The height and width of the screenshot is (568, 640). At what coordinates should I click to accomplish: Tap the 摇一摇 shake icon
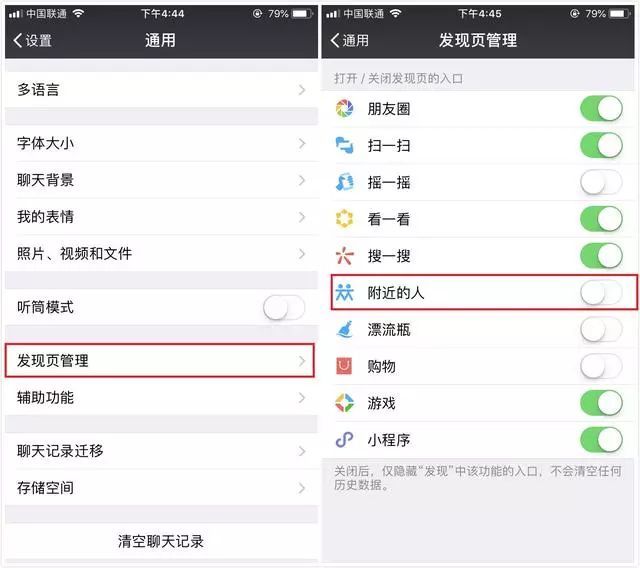pyautogui.click(x=344, y=182)
